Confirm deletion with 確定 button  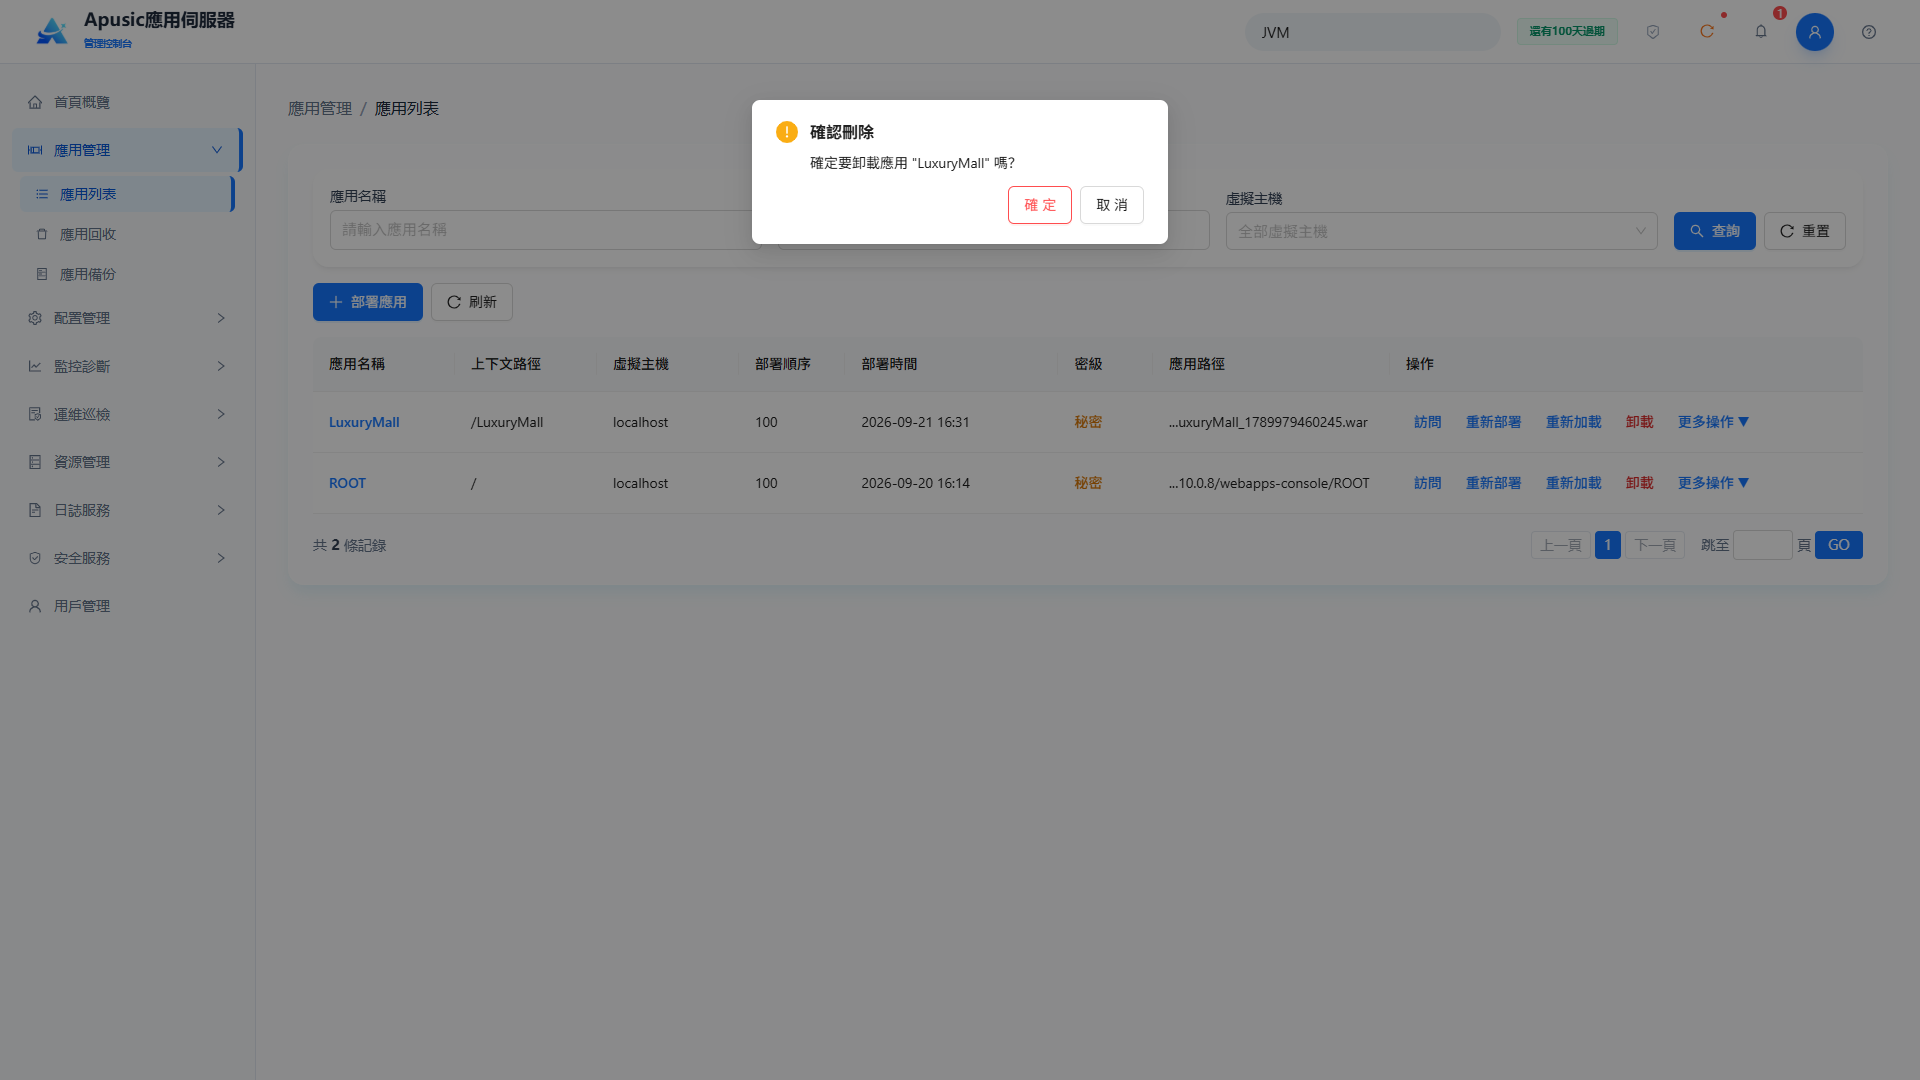tap(1040, 205)
